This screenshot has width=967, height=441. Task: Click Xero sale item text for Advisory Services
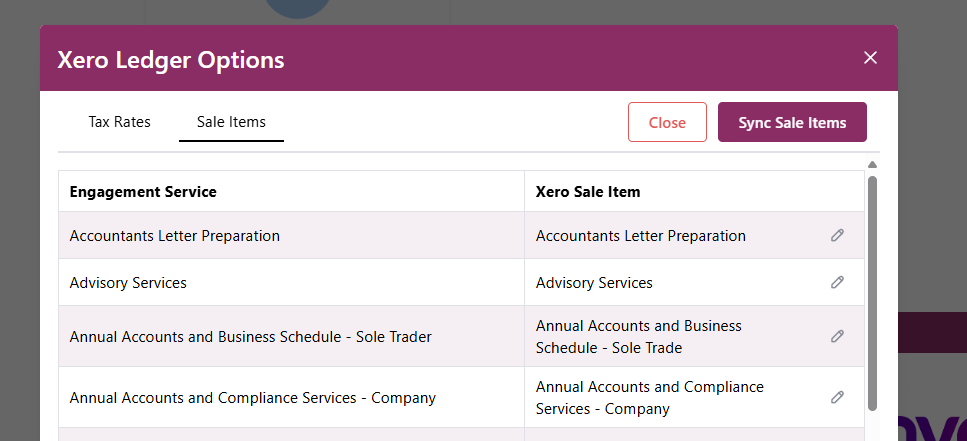594,283
